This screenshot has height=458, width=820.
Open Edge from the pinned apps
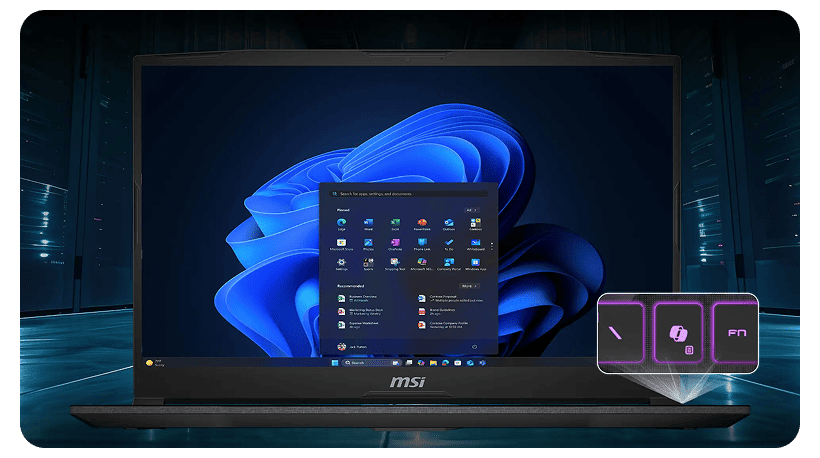pyautogui.click(x=342, y=223)
